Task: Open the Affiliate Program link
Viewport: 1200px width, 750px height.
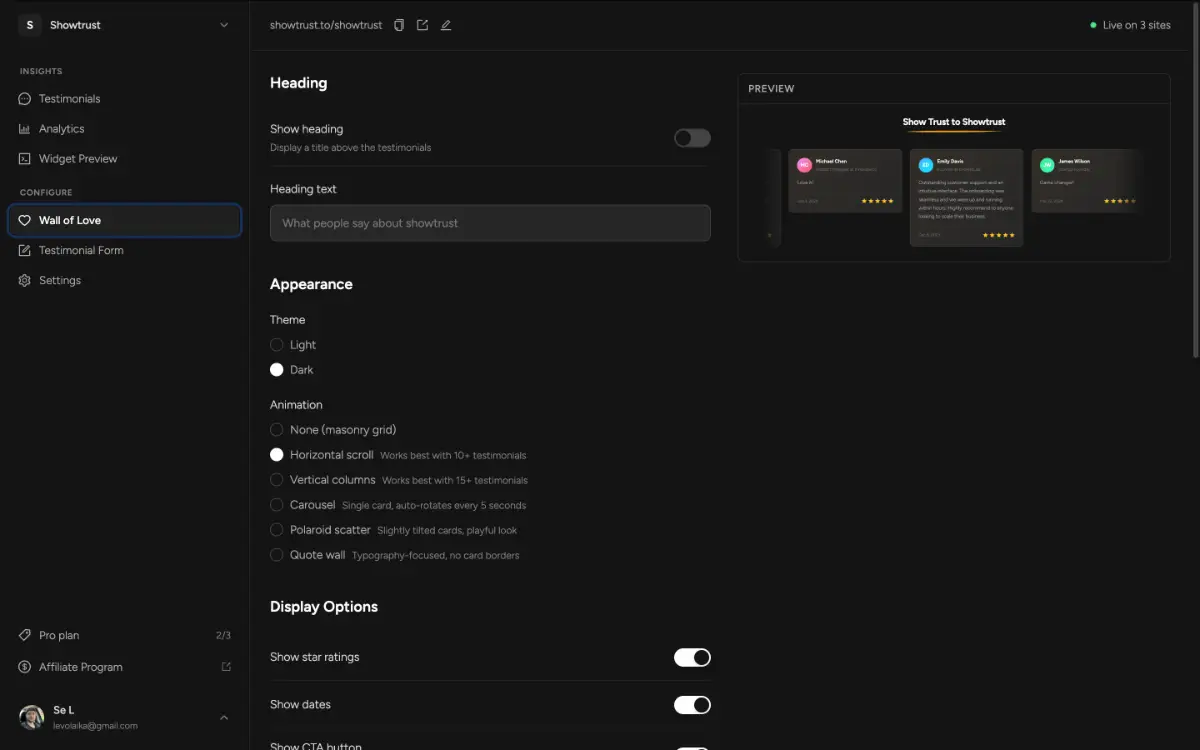Action: 125,667
